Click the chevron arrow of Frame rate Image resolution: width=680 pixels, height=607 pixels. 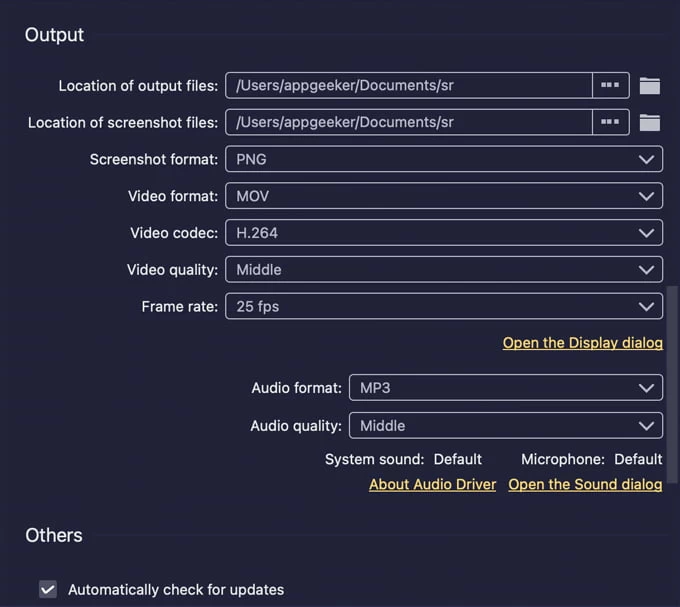coord(646,307)
